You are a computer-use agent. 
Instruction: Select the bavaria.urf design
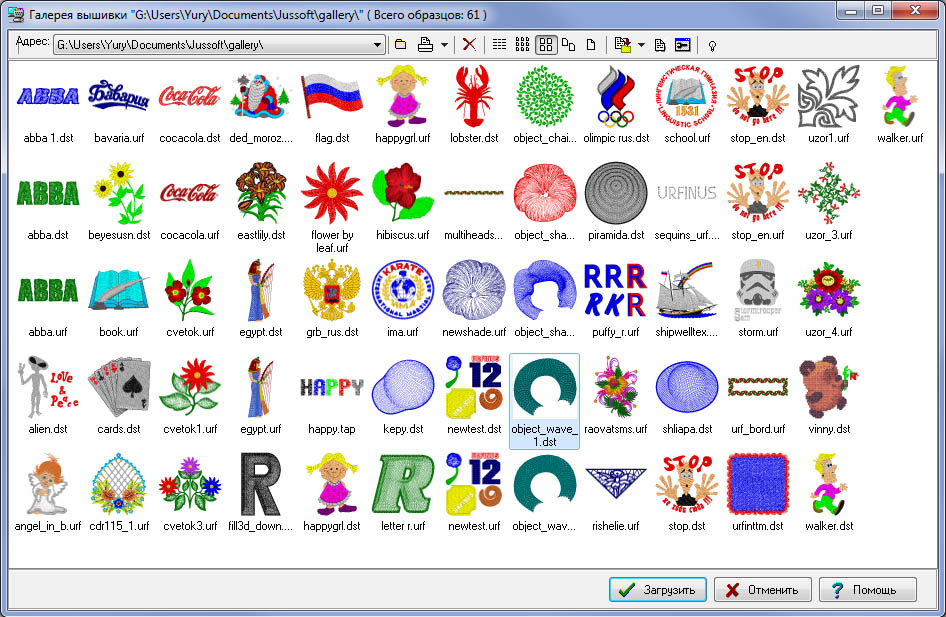coord(119,97)
